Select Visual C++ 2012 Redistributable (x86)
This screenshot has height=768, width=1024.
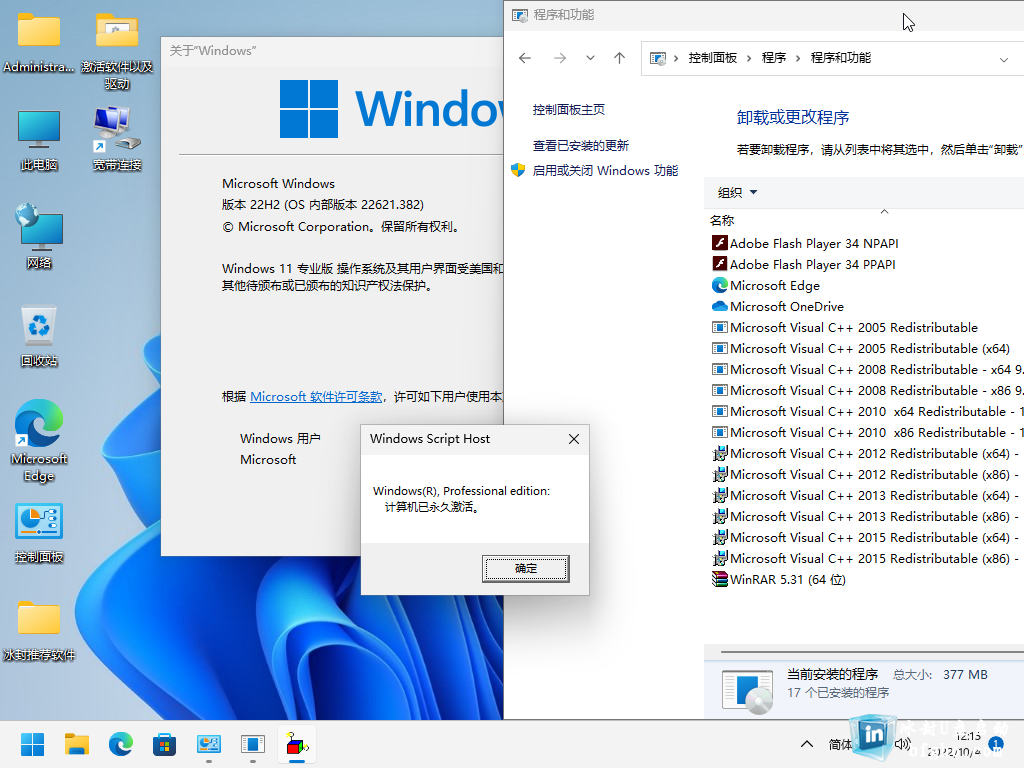click(x=866, y=474)
